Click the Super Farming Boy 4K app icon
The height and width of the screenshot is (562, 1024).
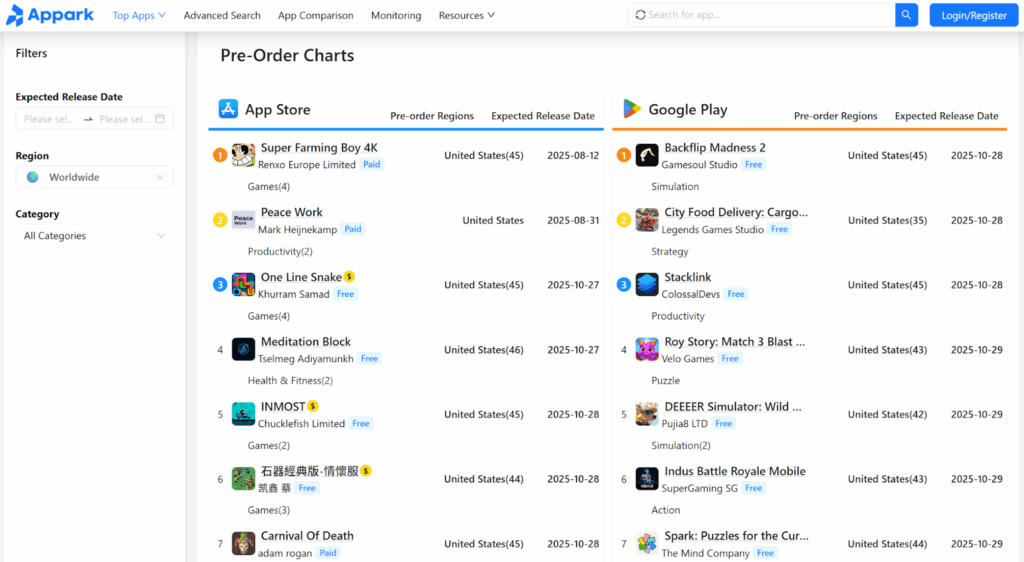(243, 155)
